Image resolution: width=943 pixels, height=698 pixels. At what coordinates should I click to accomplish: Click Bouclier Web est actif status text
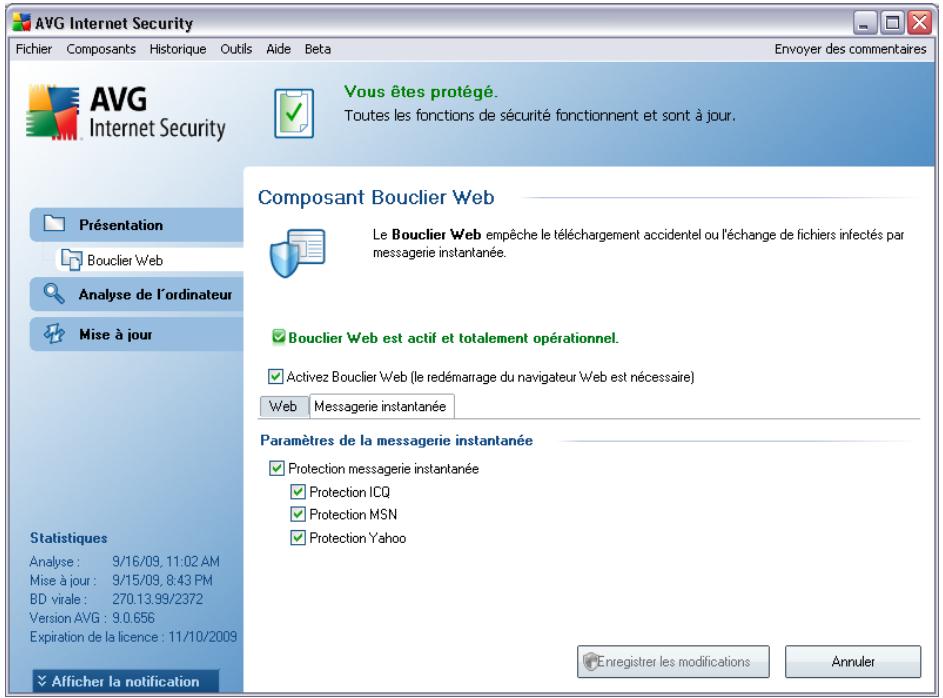click(x=453, y=338)
